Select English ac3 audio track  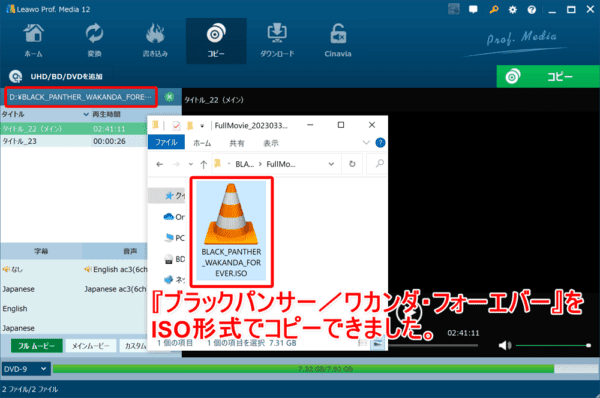pos(116,269)
